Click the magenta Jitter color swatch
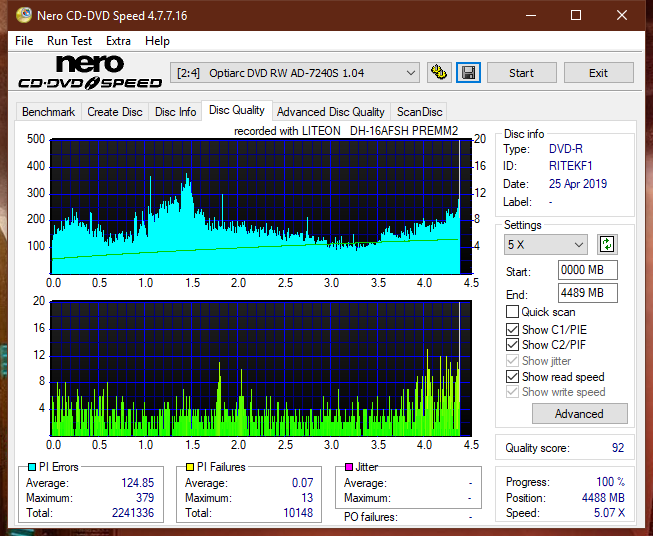The image size is (653, 536). [x=349, y=467]
